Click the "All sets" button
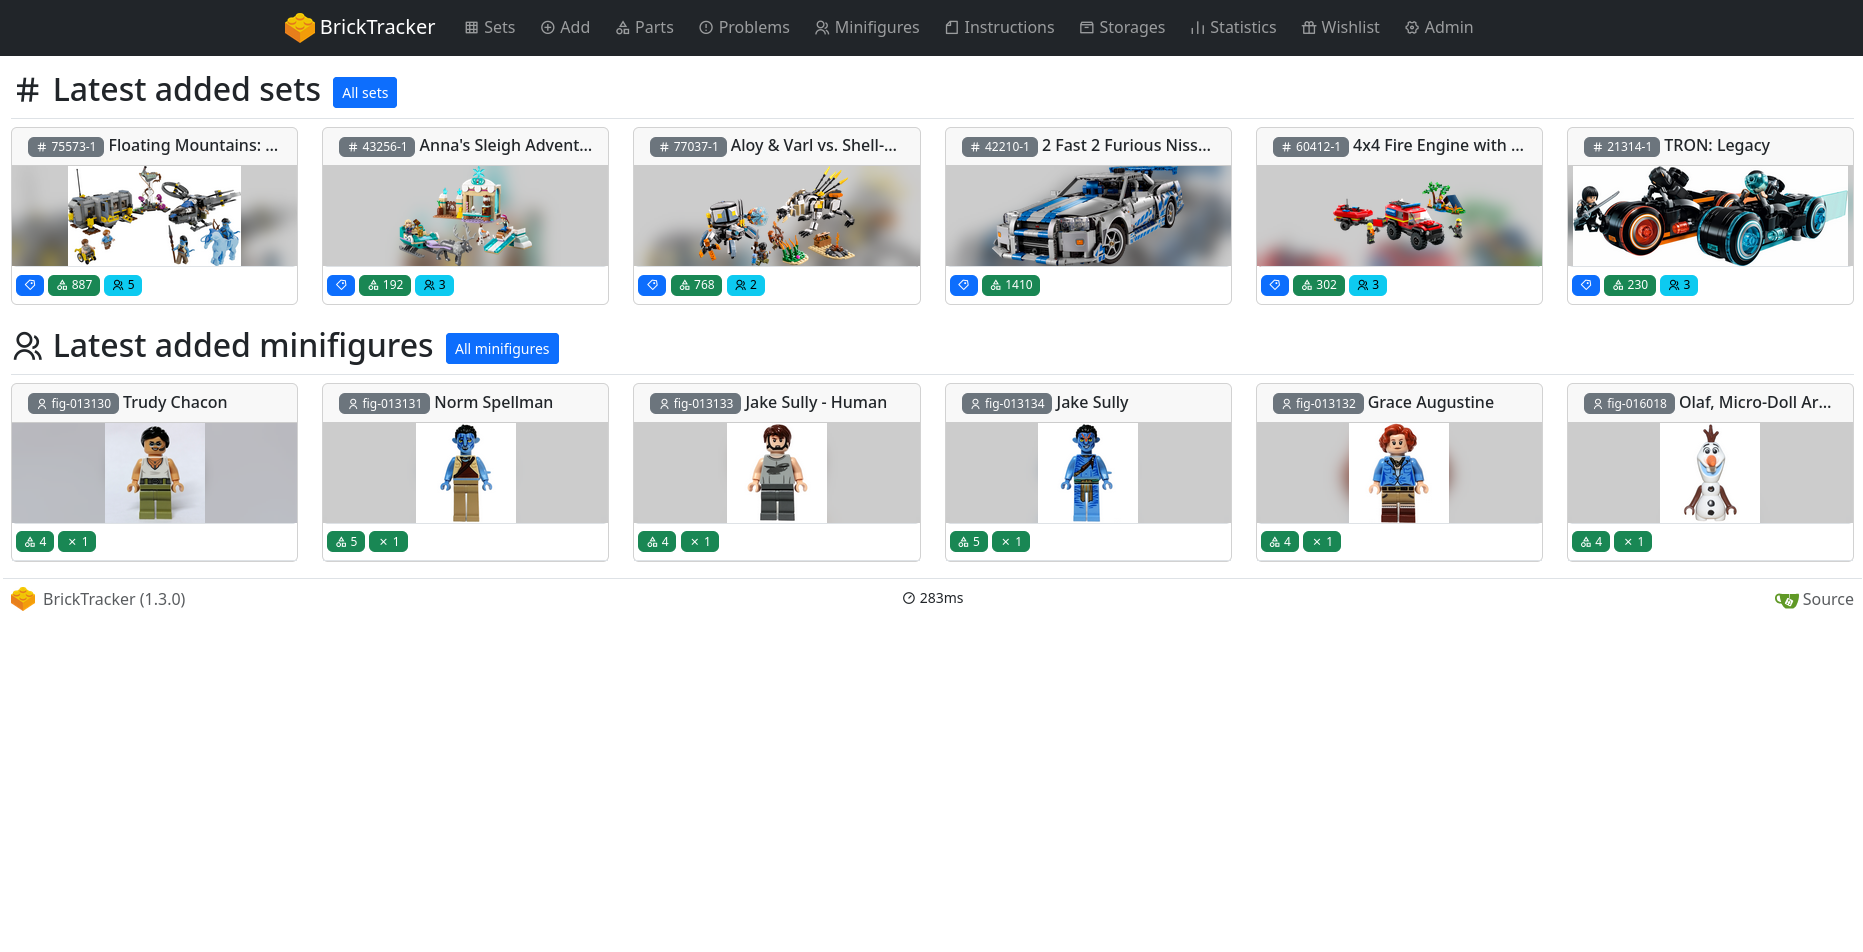 pyautogui.click(x=364, y=92)
